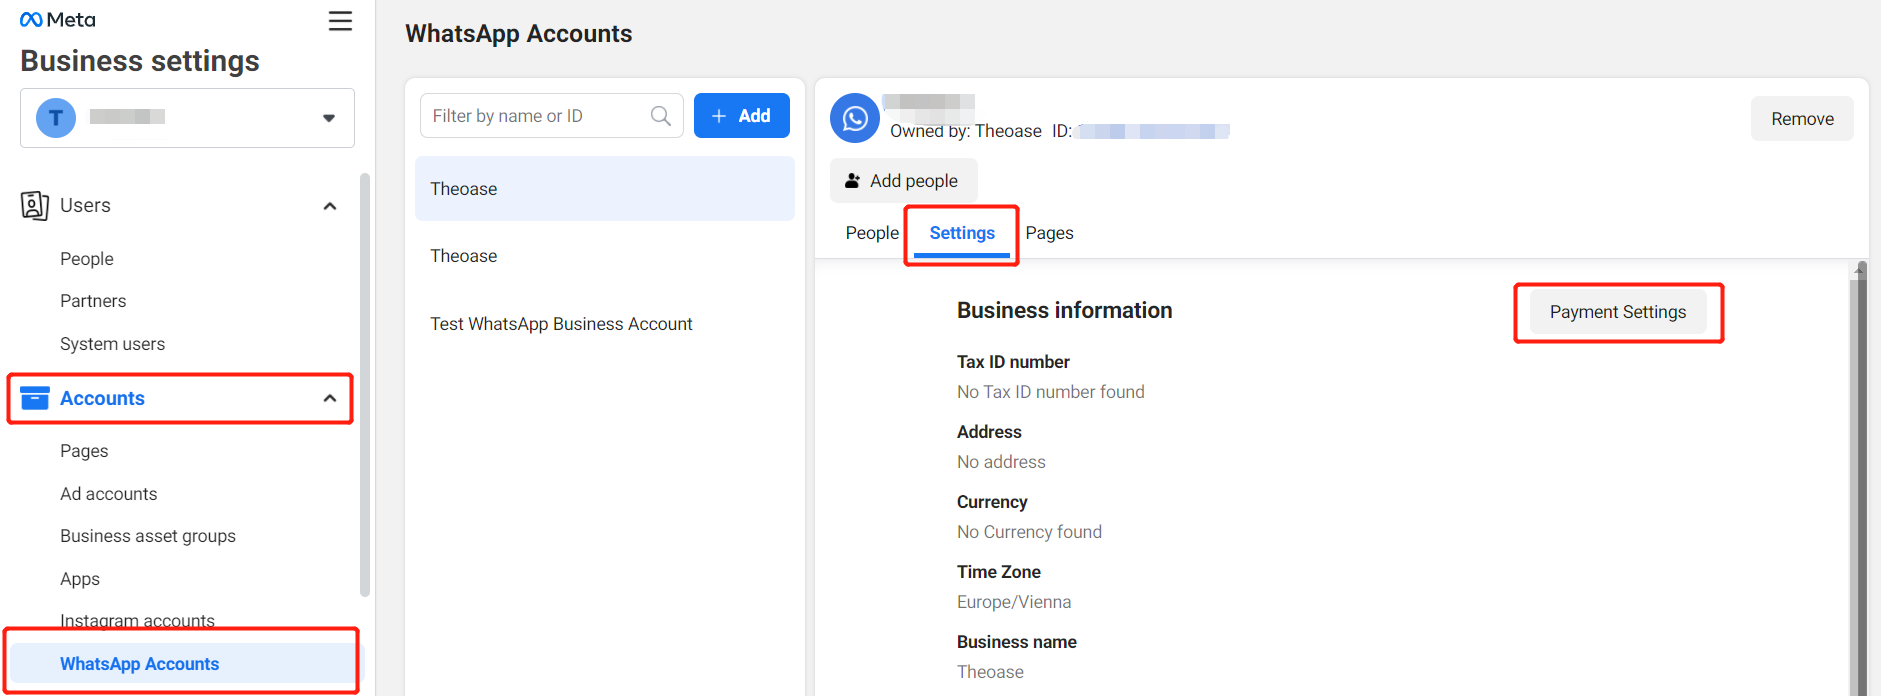Image resolution: width=1881 pixels, height=696 pixels.
Task: Open the Settings tab
Action: 962,233
